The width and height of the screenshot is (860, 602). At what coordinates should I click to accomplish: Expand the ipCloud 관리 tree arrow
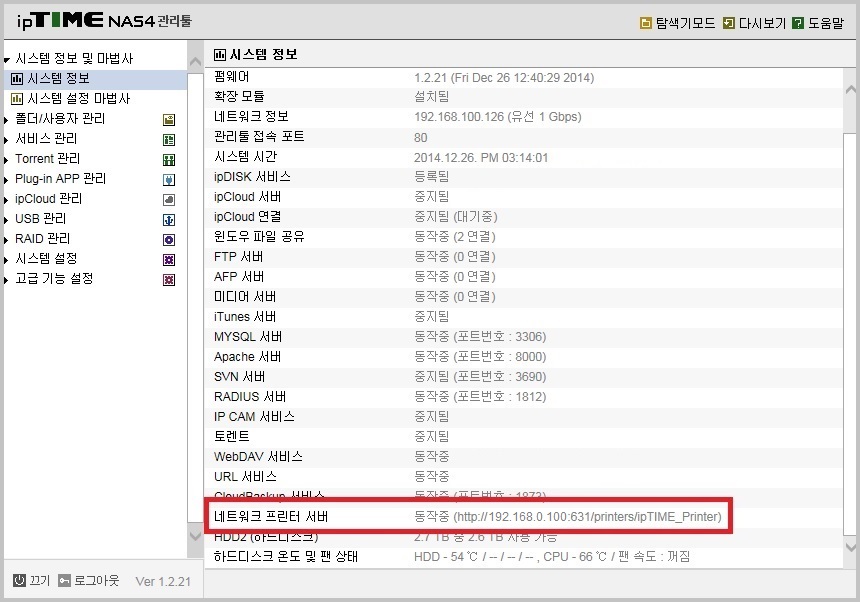coord(6,200)
